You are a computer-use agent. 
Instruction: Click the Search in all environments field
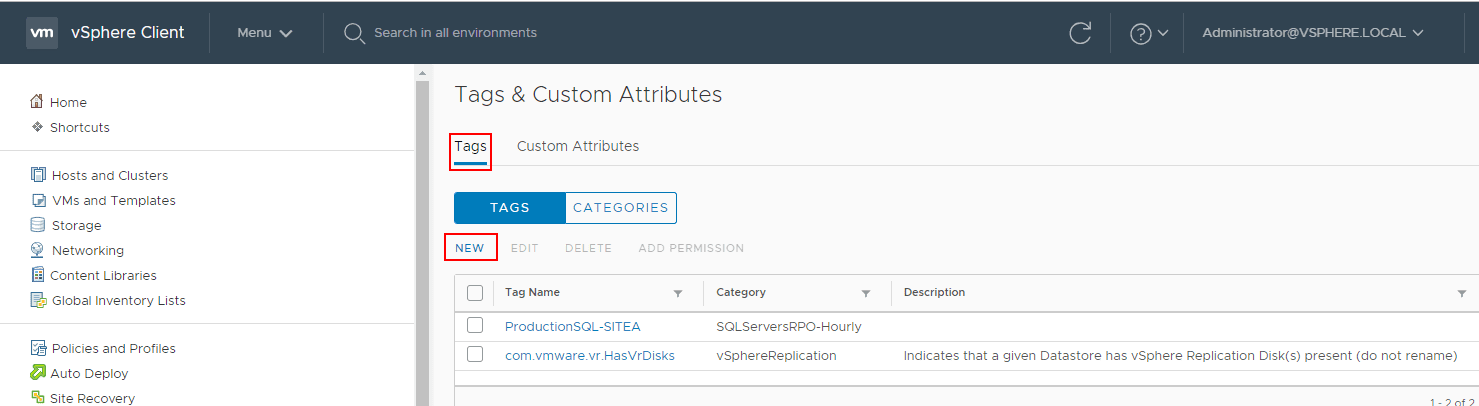click(455, 33)
